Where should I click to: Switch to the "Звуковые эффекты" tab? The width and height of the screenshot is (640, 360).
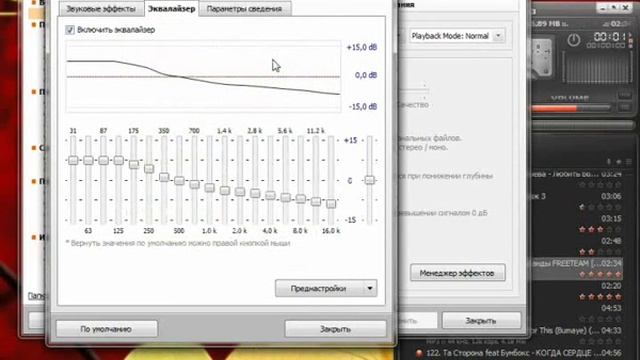pos(101,9)
